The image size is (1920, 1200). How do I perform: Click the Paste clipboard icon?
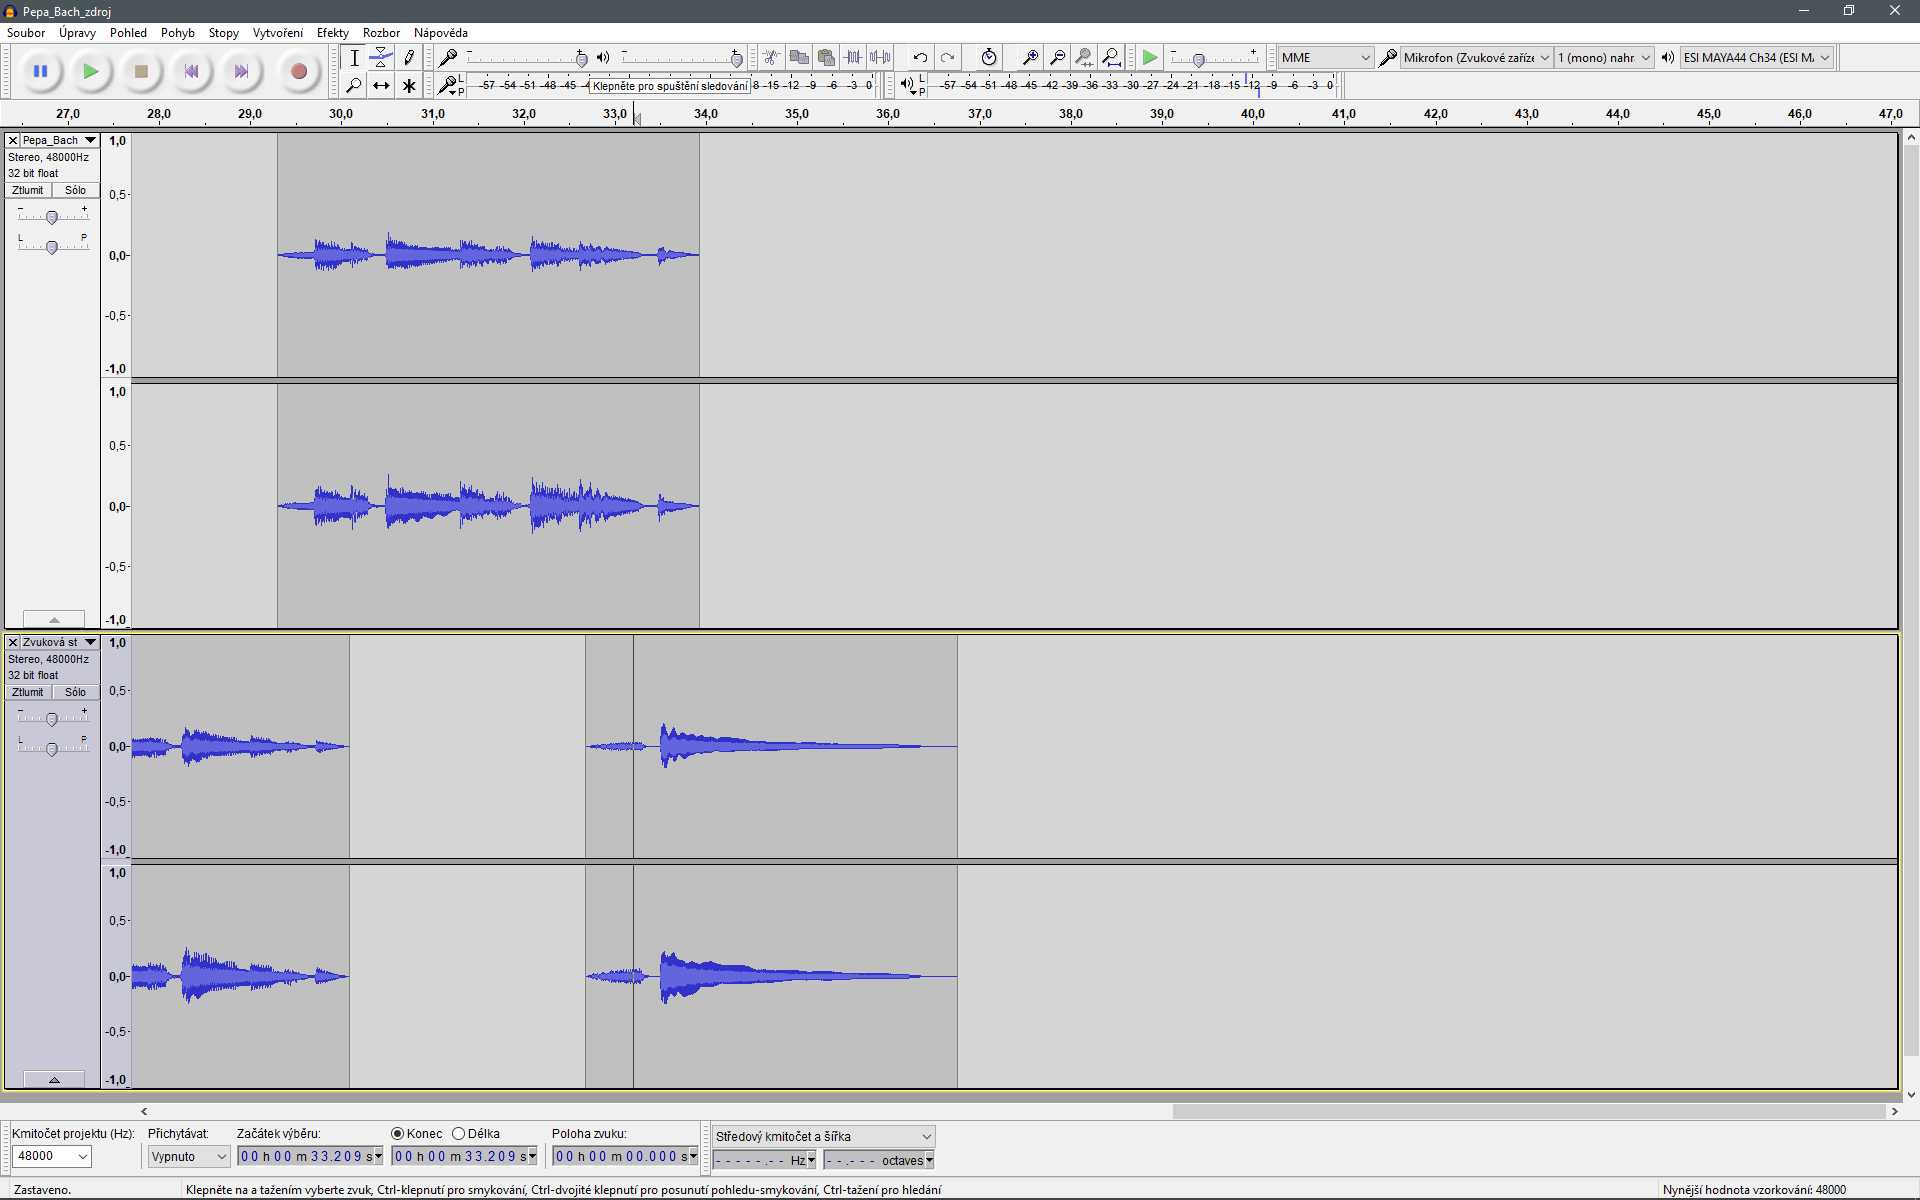pyautogui.click(x=825, y=57)
